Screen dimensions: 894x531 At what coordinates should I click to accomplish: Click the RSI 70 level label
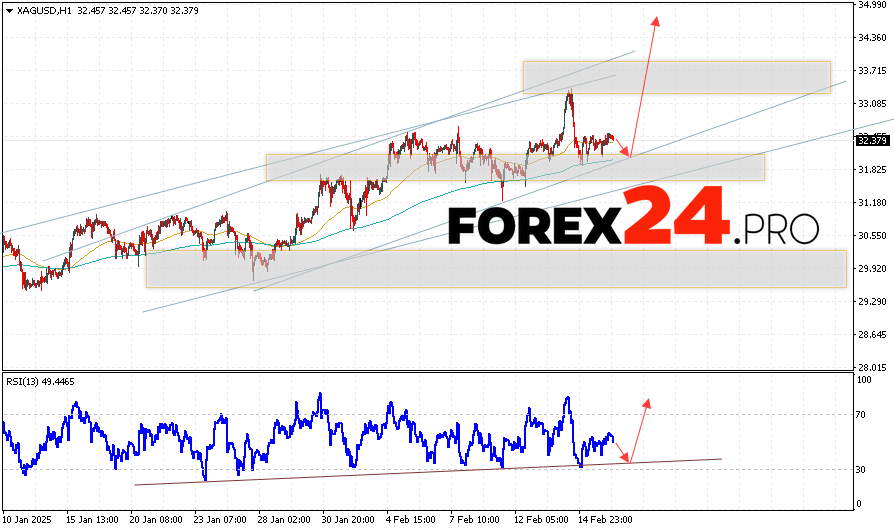pos(862,414)
